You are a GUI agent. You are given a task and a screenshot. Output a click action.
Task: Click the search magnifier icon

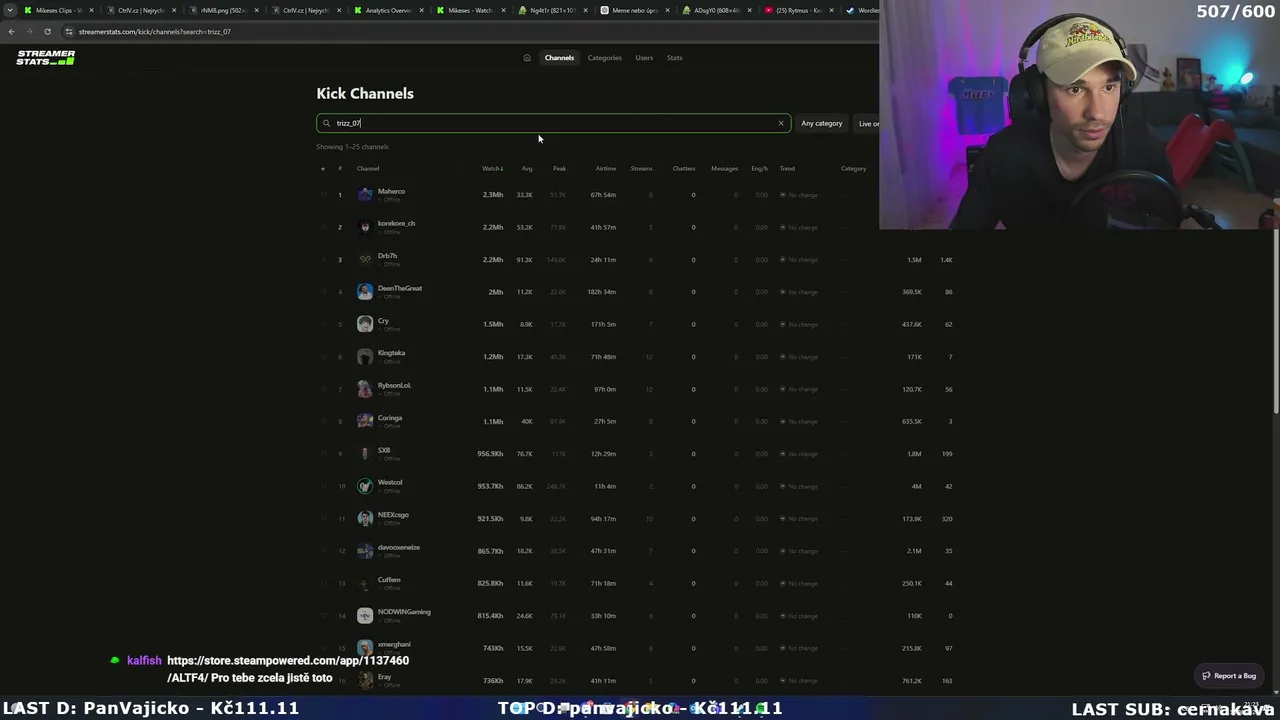(x=326, y=123)
